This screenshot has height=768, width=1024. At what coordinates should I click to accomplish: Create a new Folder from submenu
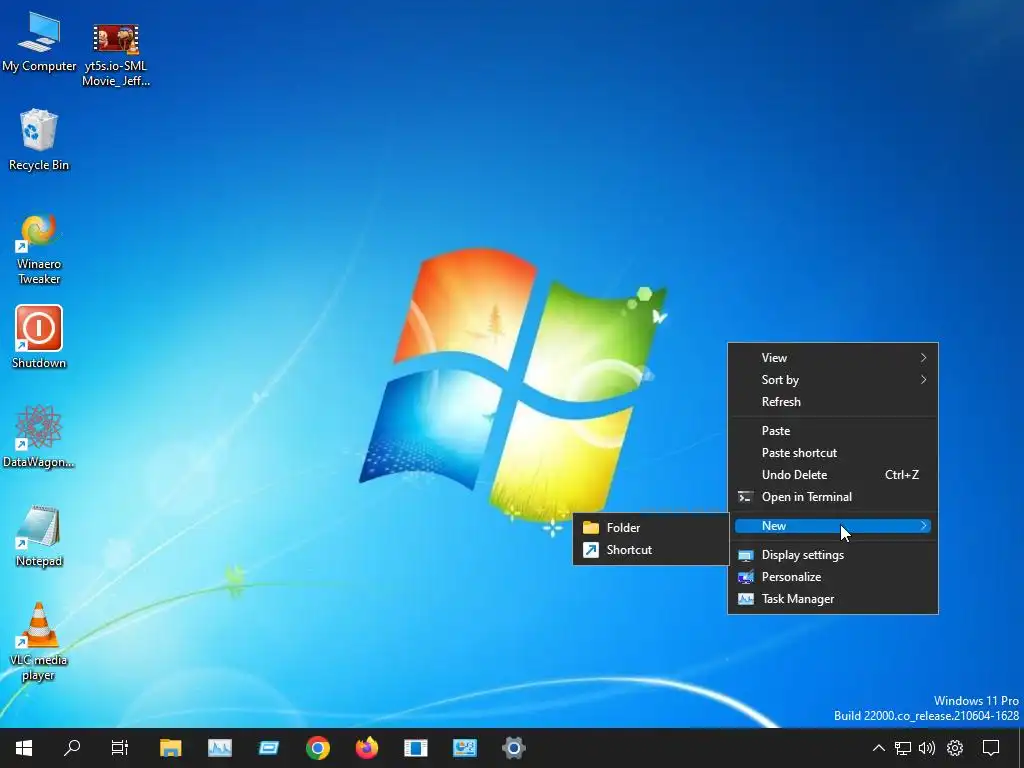click(x=650, y=528)
